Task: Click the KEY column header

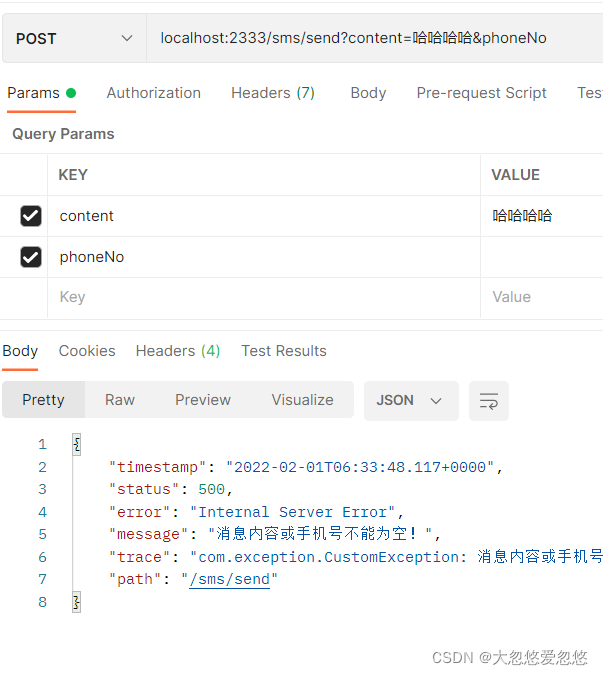Action: pyautogui.click(x=73, y=175)
